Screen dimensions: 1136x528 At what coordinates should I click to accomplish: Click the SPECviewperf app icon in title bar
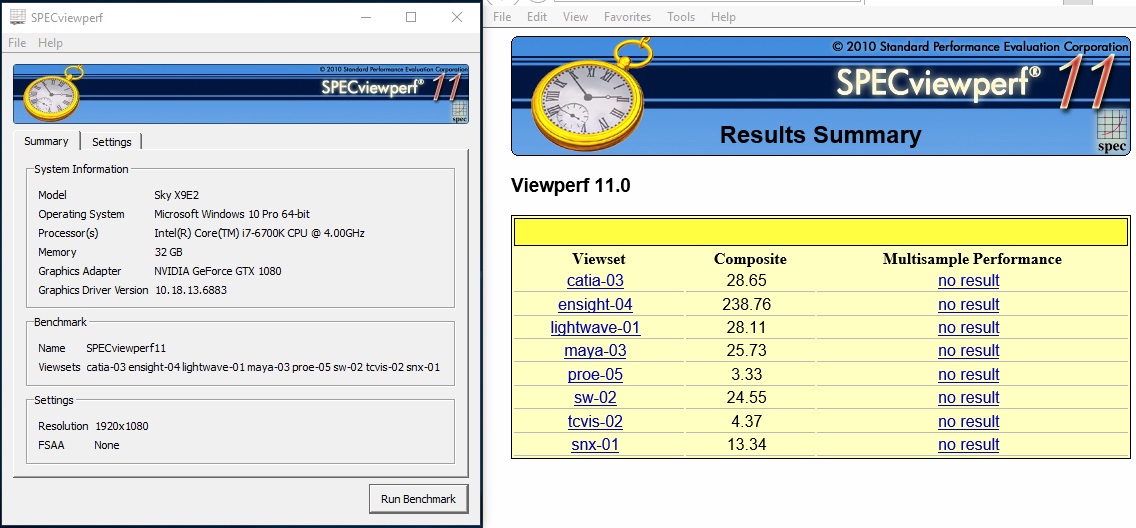point(17,17)
